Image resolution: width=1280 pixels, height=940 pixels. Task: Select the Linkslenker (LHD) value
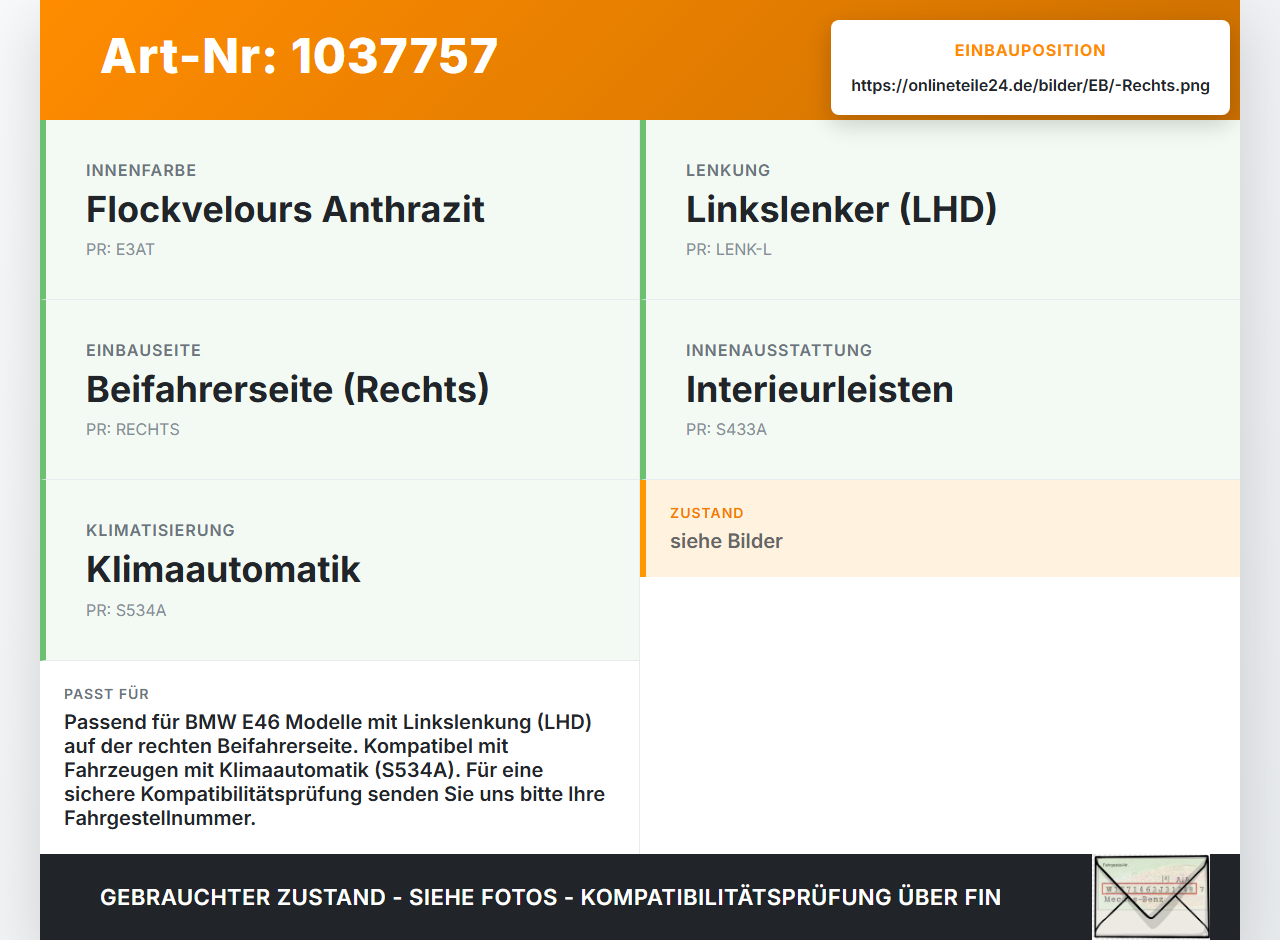click(x=841, y=209)
